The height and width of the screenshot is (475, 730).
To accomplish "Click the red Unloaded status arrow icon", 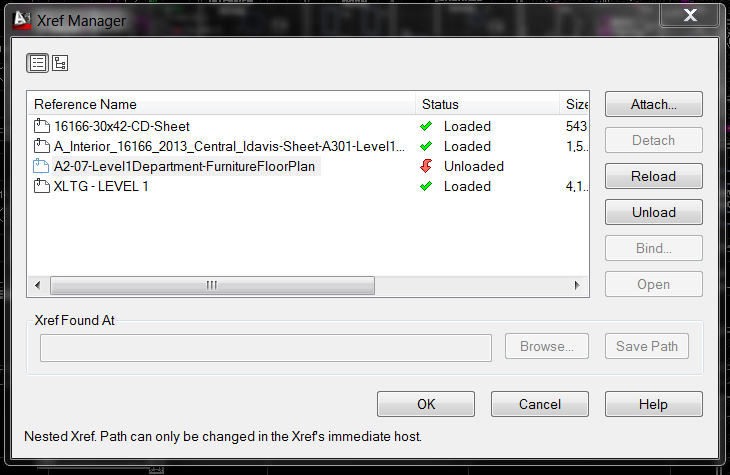I will (x=426, y=166).
